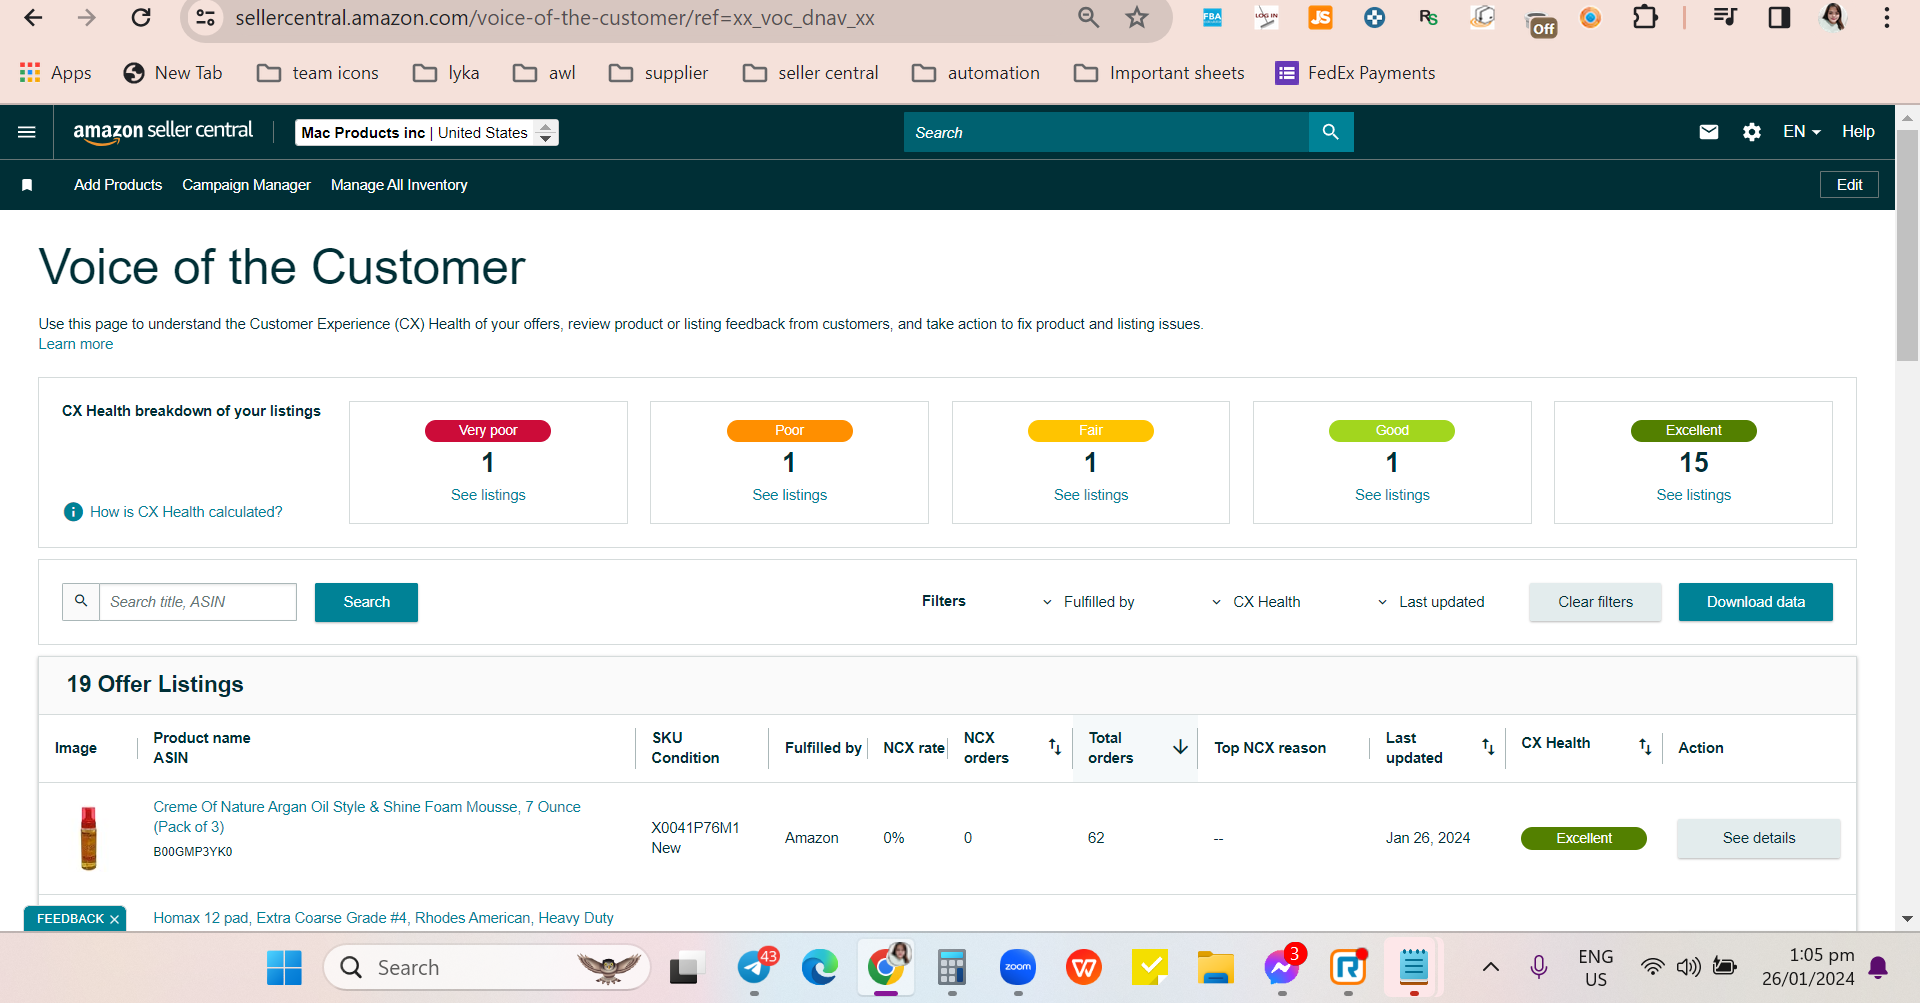
Task: Open the Mac Products inc account switcher
Action: (427, 133)
